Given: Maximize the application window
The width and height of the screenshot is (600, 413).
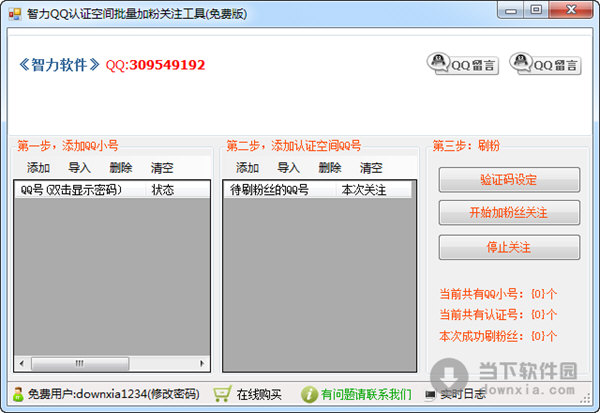Looking at the screenshot, I should coord(536,10).
